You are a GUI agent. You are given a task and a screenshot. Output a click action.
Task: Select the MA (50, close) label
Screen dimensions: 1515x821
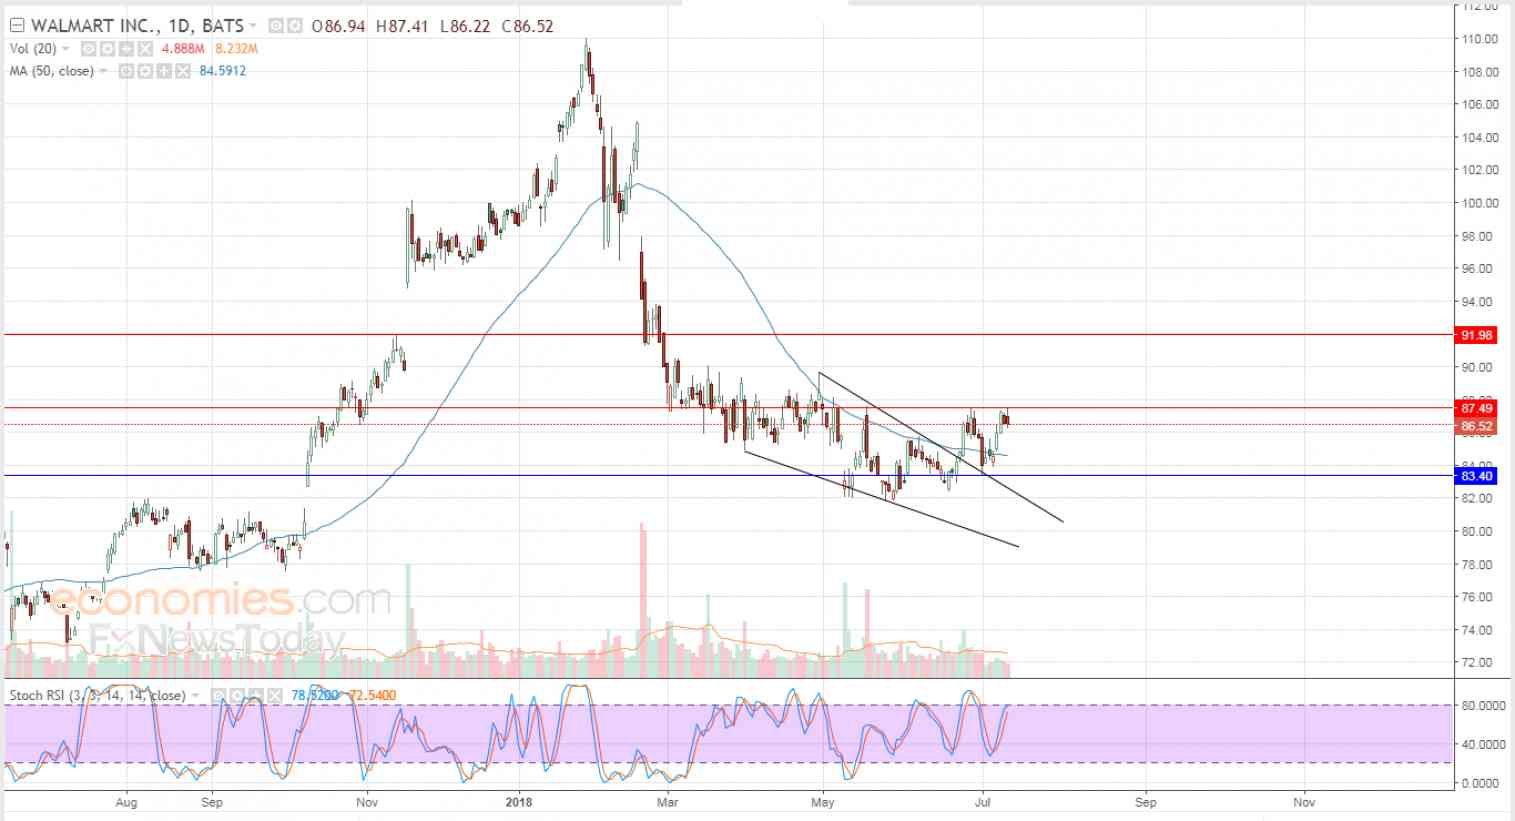51,71
